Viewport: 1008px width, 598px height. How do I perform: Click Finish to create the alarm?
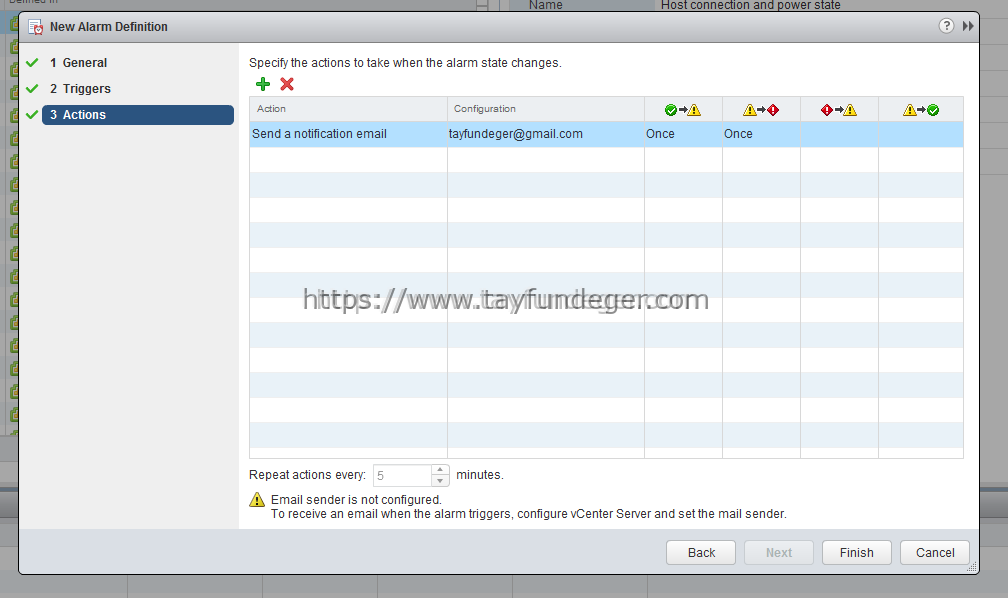856,552
